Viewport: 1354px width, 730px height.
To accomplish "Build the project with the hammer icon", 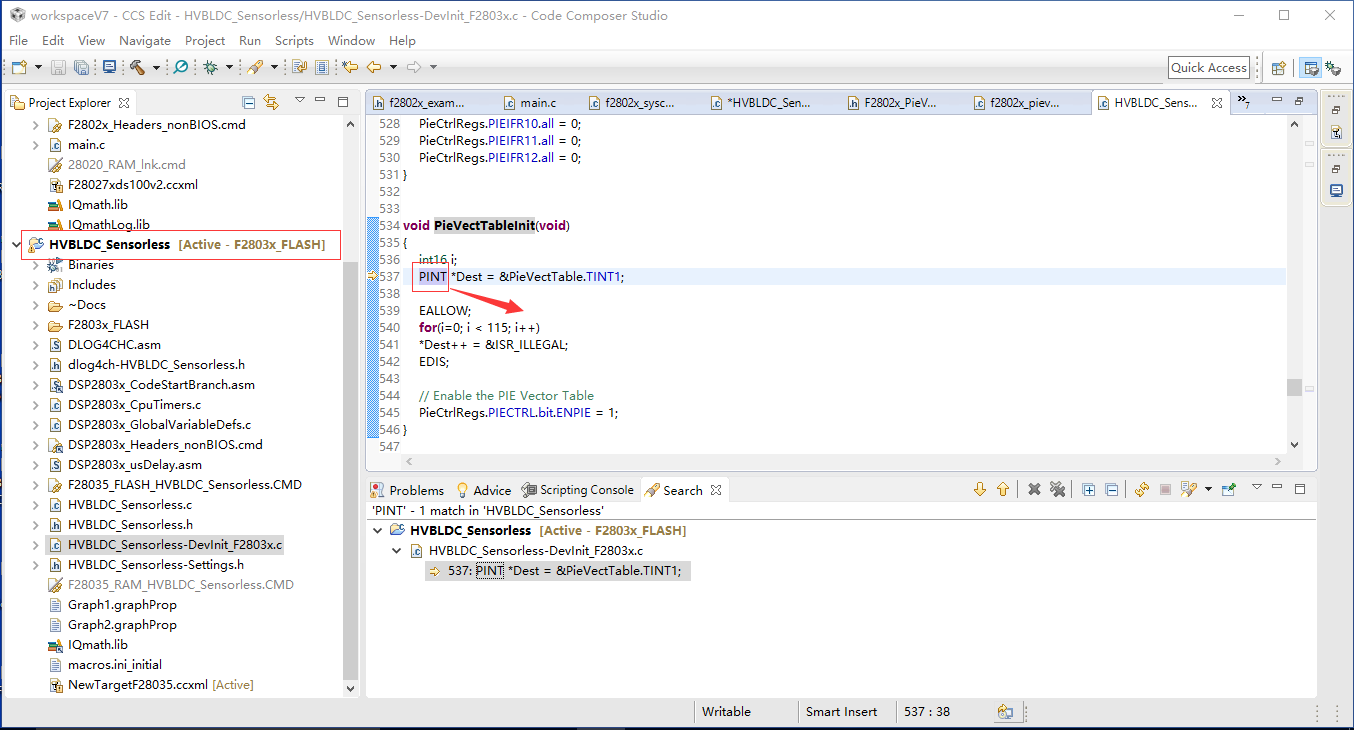I will [137, 67].
